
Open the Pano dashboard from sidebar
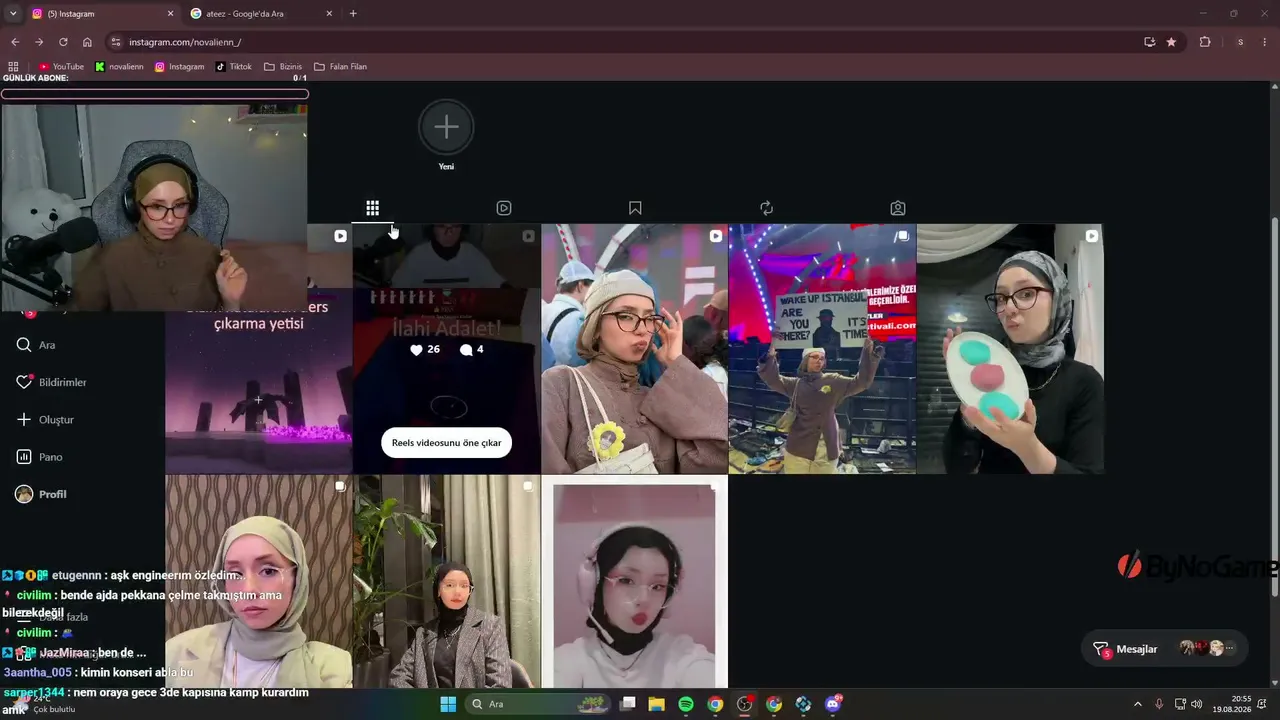point(39,457)
